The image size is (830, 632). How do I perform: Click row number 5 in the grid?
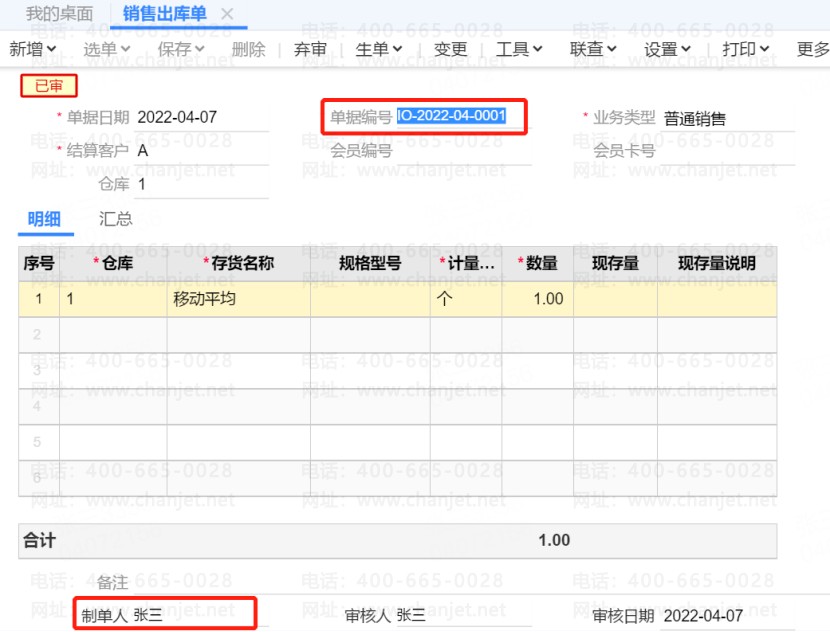pos(37,442)
